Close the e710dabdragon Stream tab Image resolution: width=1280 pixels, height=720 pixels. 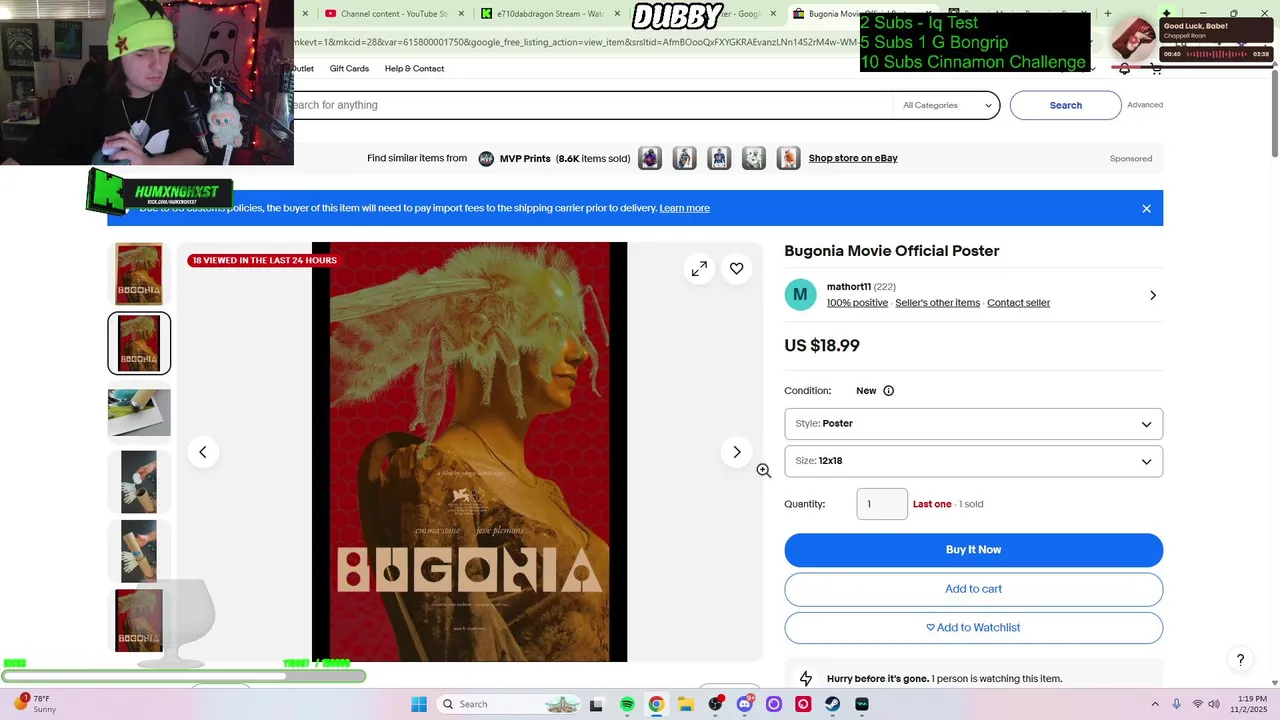pyautogui.click(x=617, y=14)
